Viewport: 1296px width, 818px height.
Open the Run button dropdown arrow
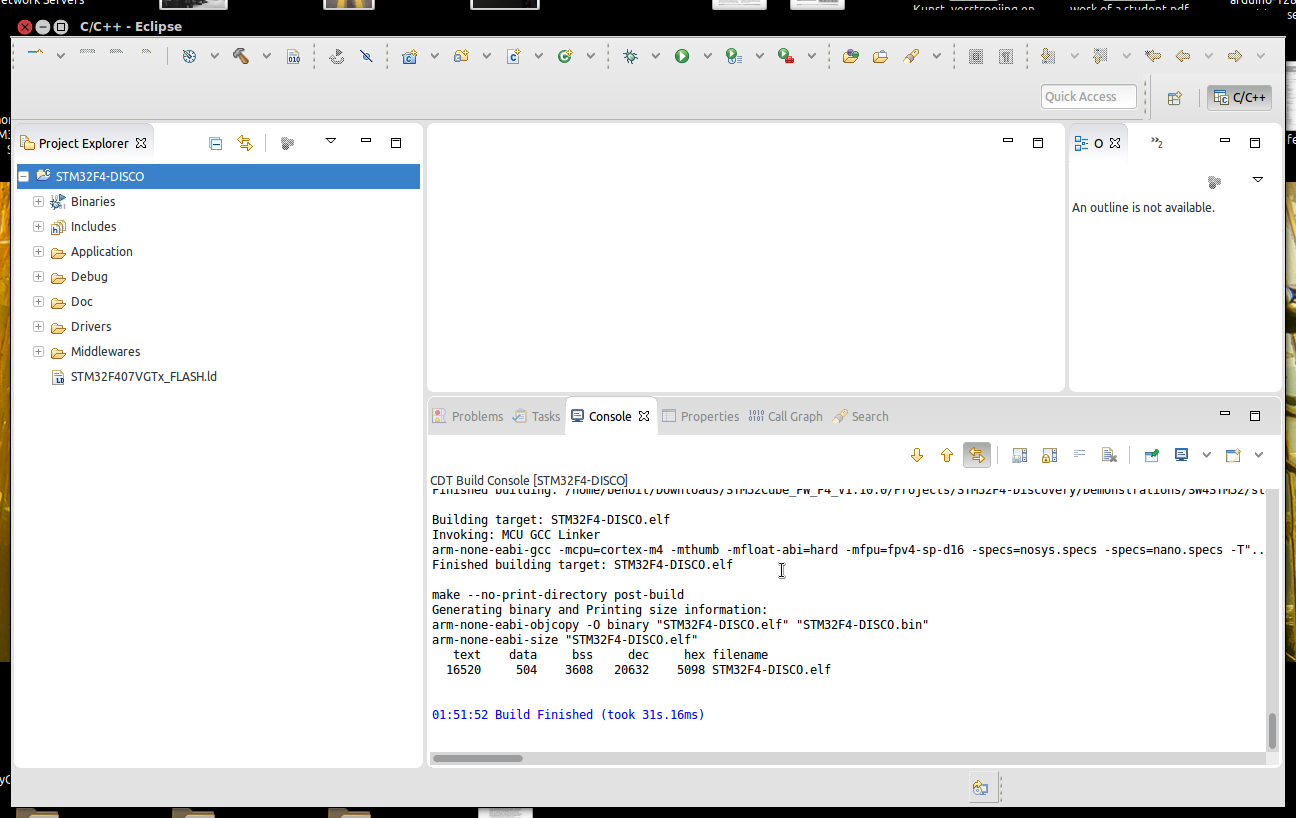[x=707, y=56]
